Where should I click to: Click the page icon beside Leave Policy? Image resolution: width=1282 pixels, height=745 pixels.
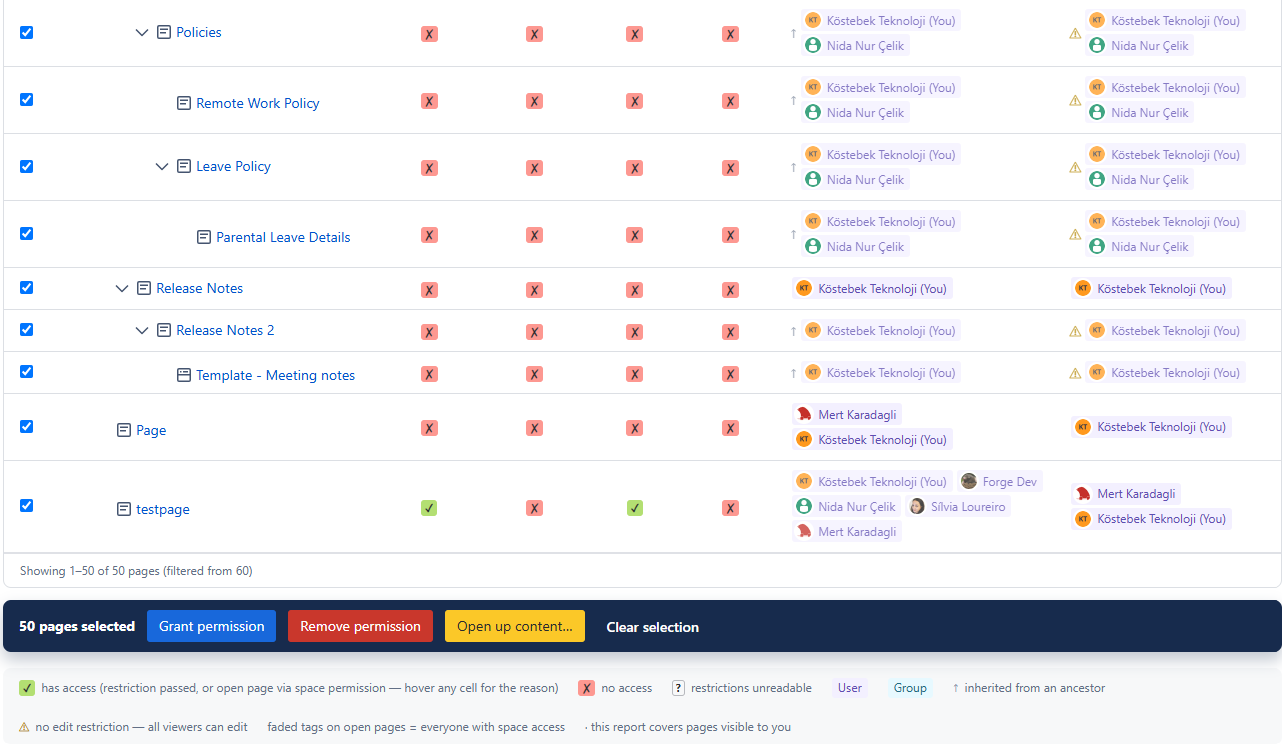click(x=184, y=167)
